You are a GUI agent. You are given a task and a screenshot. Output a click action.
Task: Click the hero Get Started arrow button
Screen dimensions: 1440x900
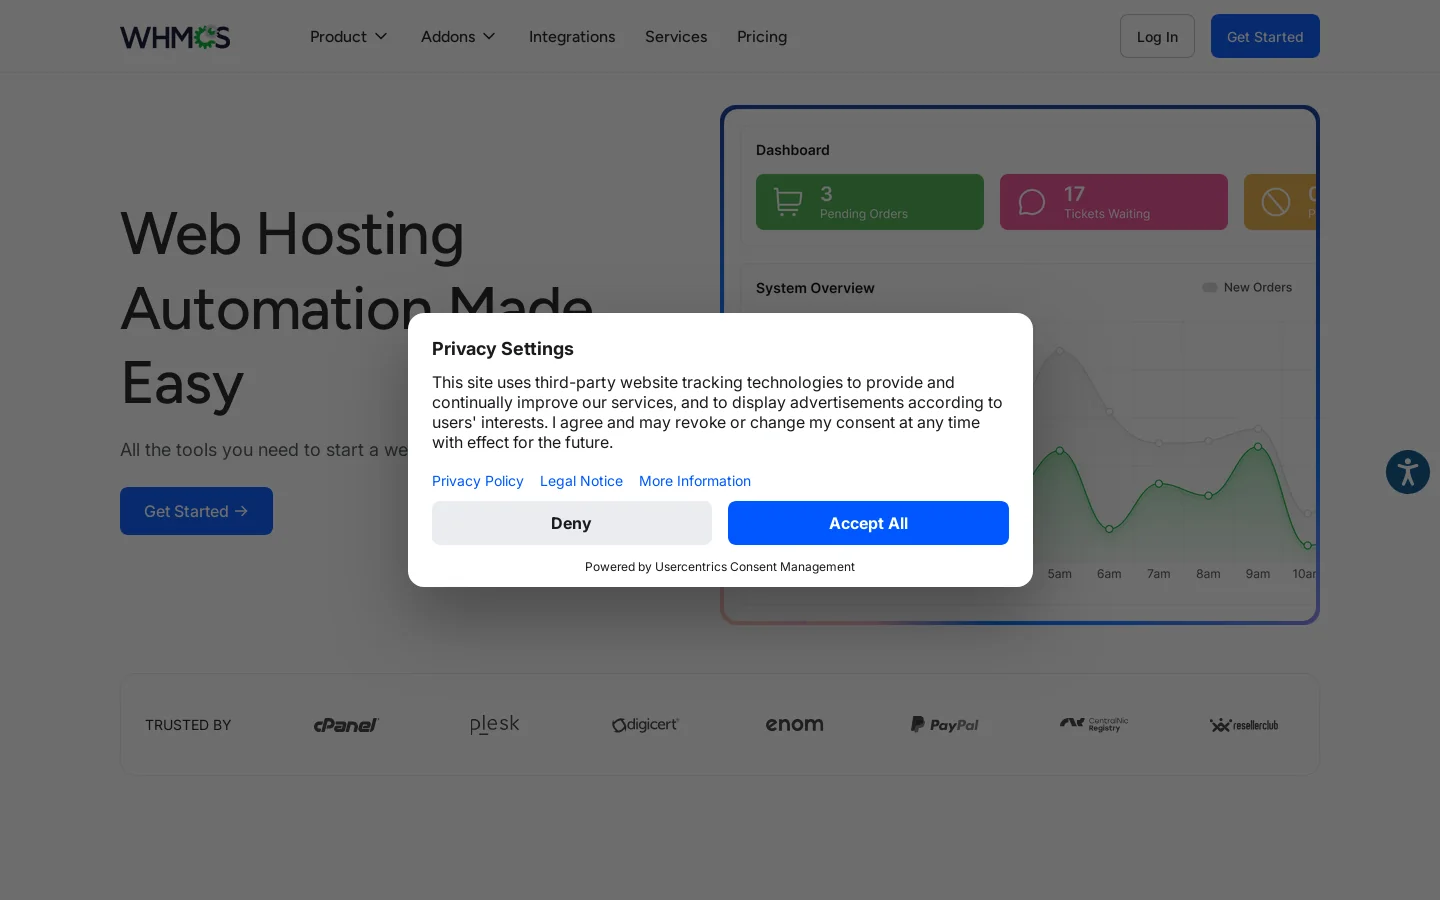[x=196, y=511]
